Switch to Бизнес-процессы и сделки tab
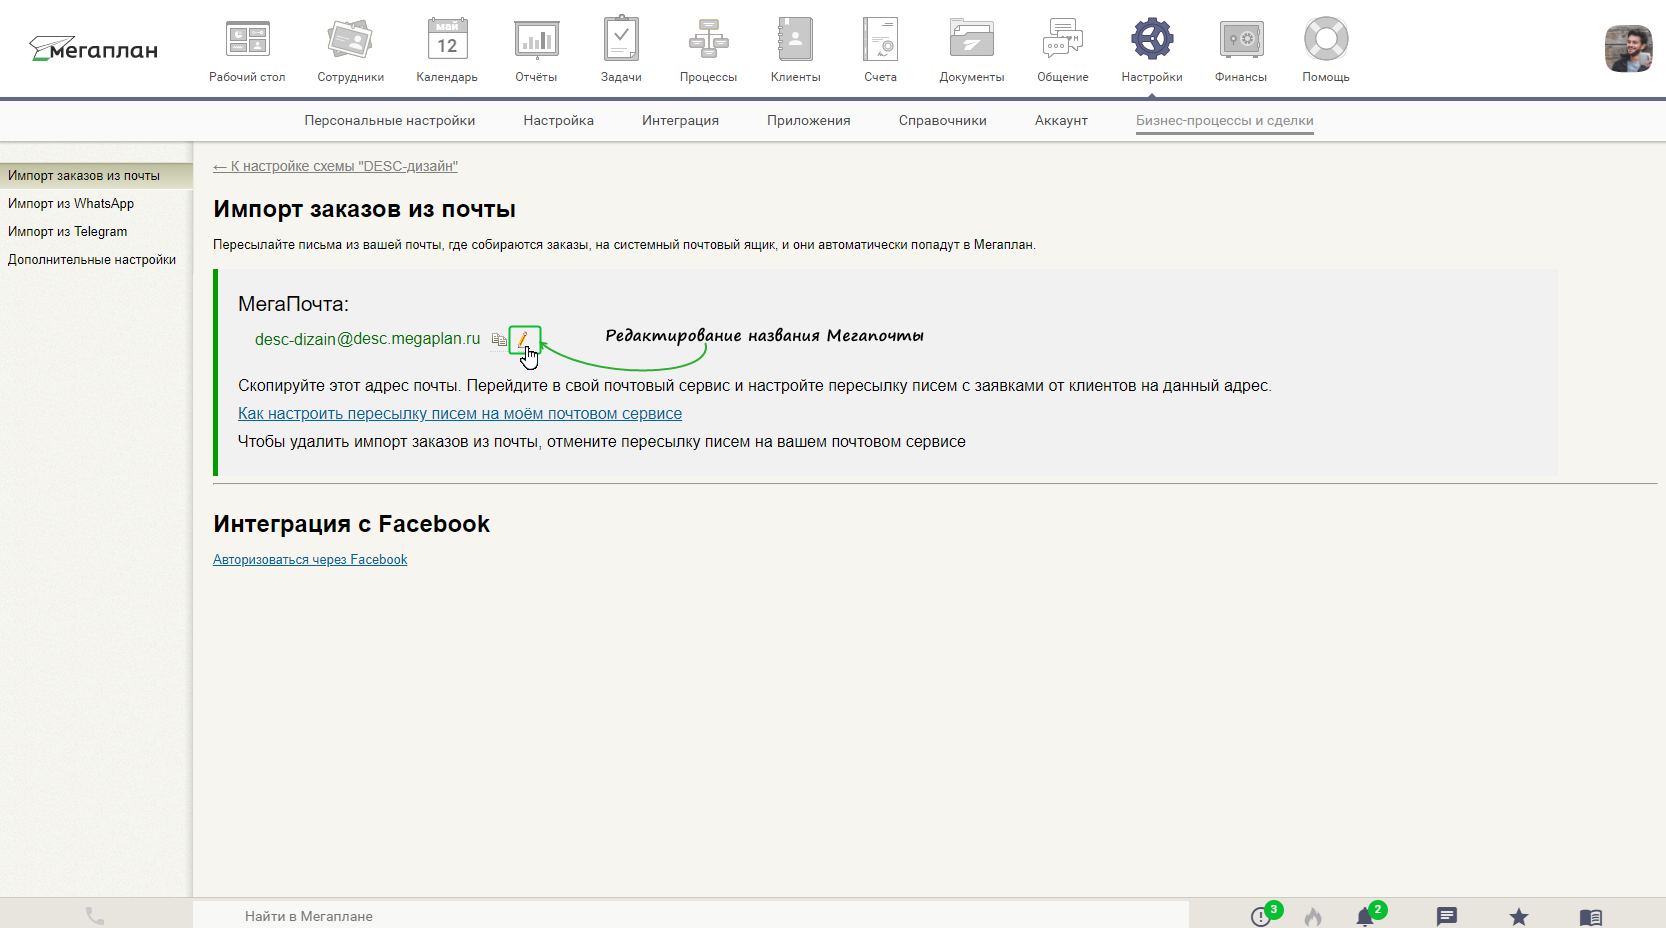This screenshot has height=928, width=1666. click(1225, 121)
